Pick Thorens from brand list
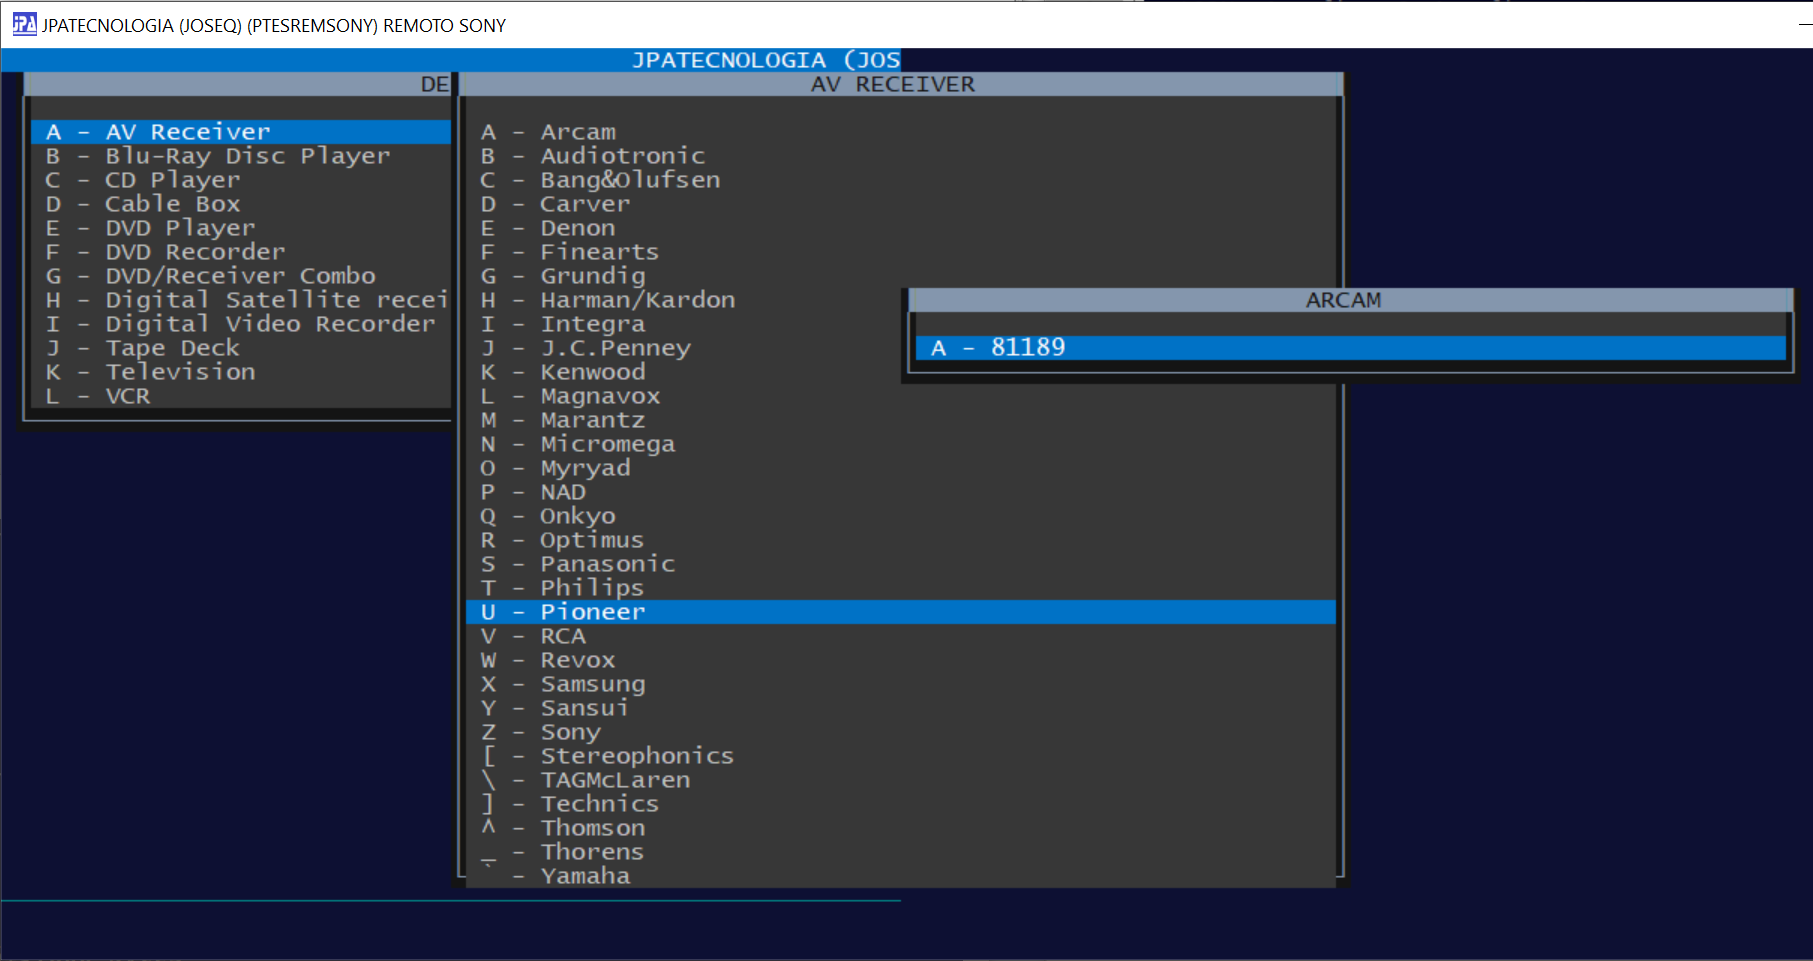Viewport: 1813px width, 961px height. (x=901, y=852)
